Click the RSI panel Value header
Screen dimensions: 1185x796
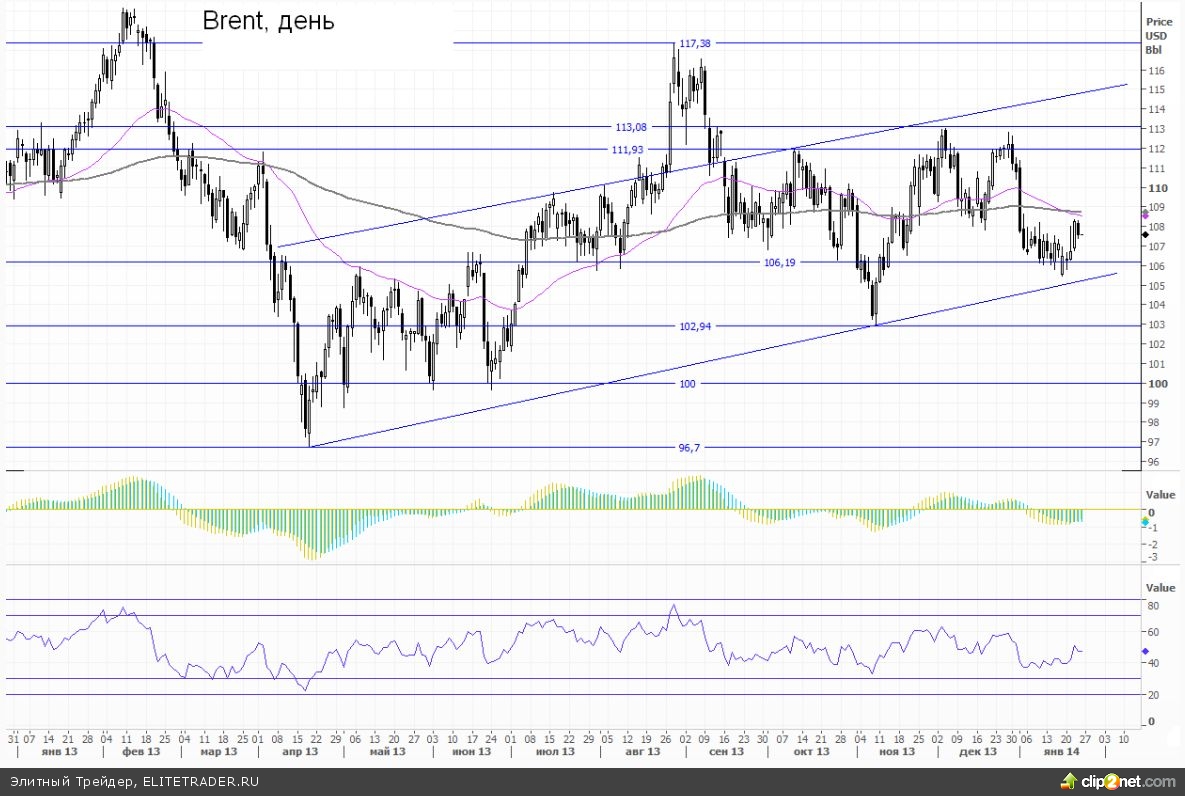(x=1160, y=588)
